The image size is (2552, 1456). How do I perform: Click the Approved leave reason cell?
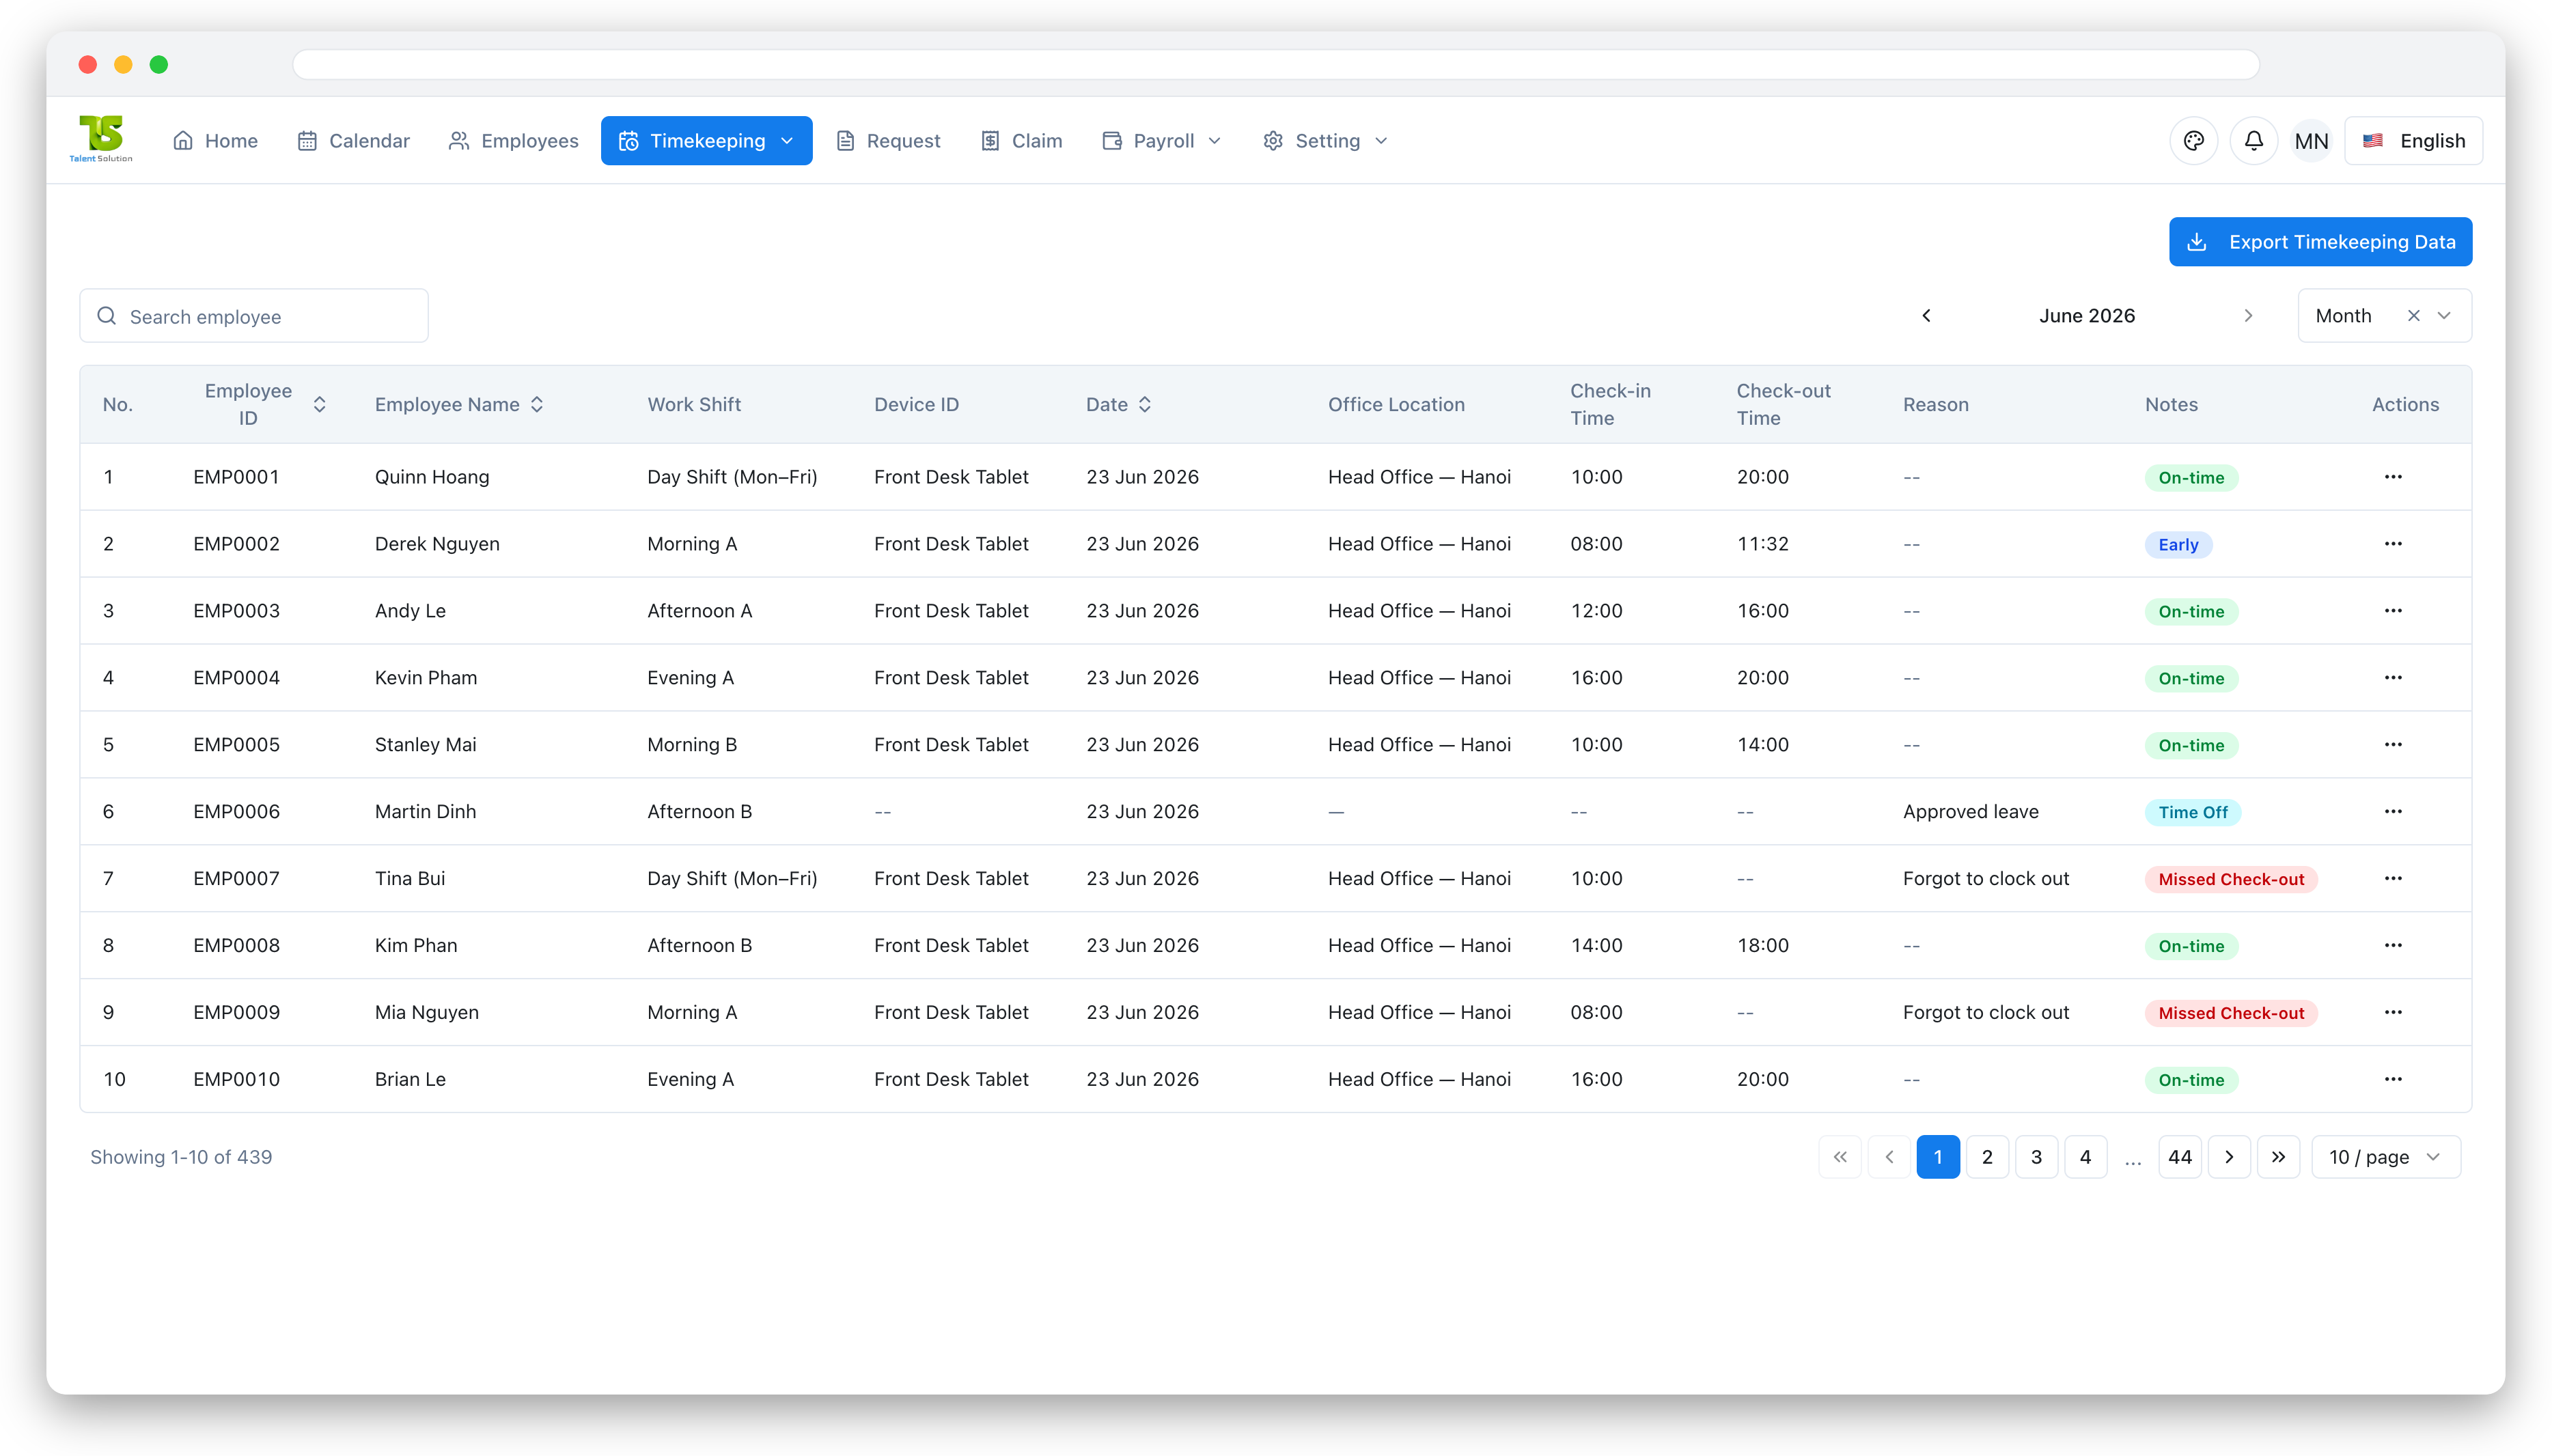pos(1970,812)
